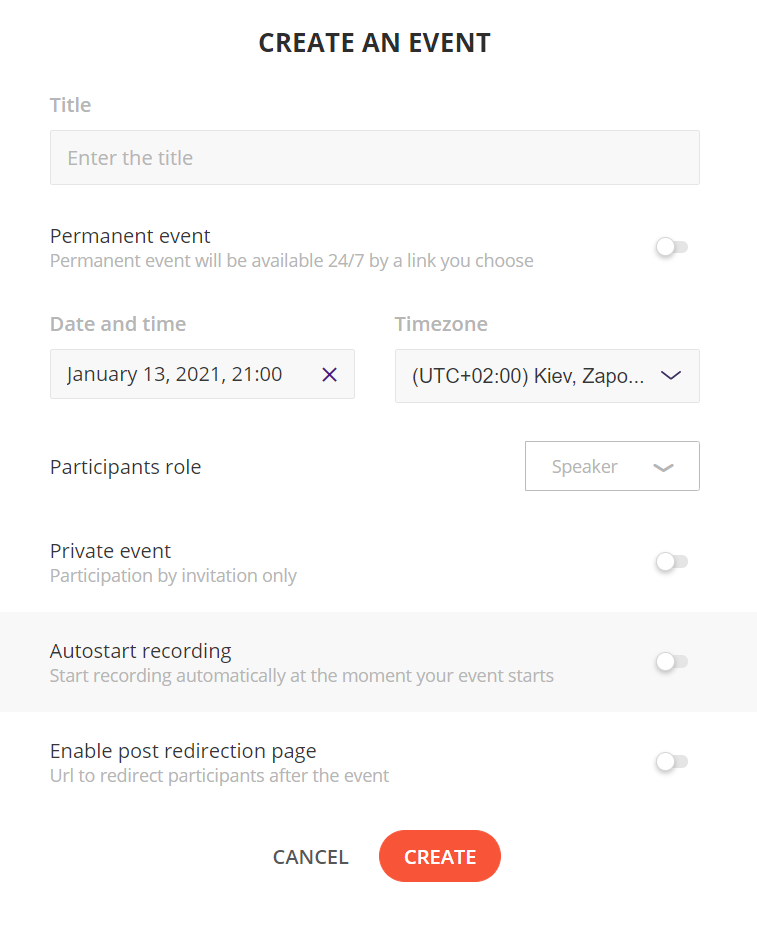Click Enable post redirection page label

183,751
